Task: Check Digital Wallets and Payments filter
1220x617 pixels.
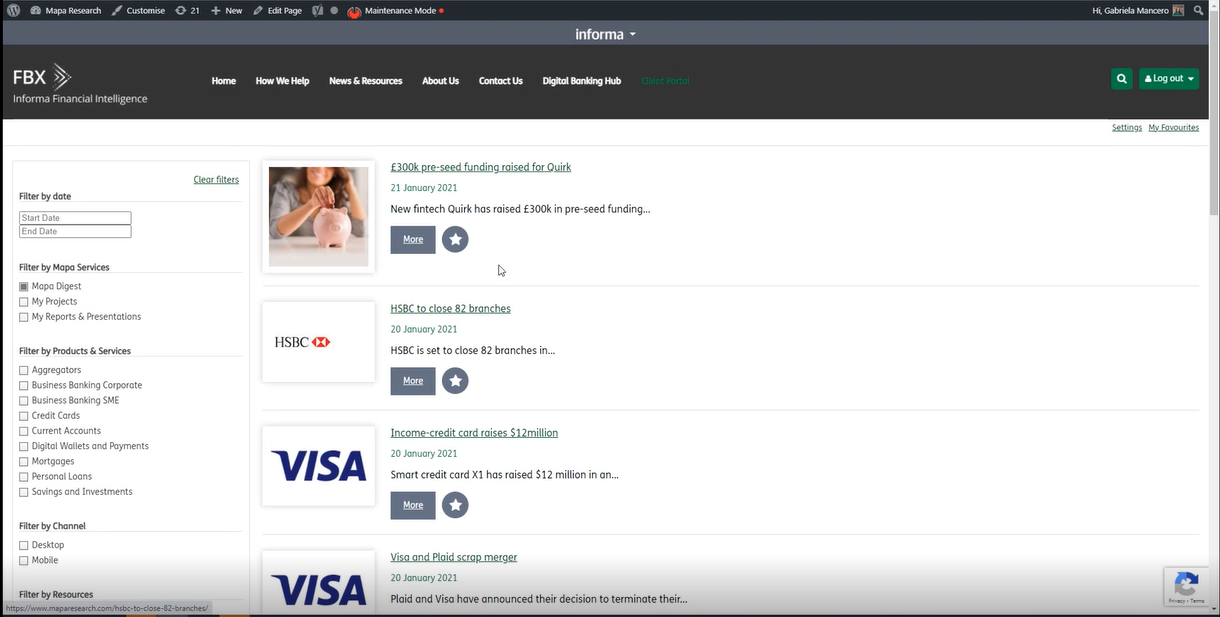Action: (24, 447)
